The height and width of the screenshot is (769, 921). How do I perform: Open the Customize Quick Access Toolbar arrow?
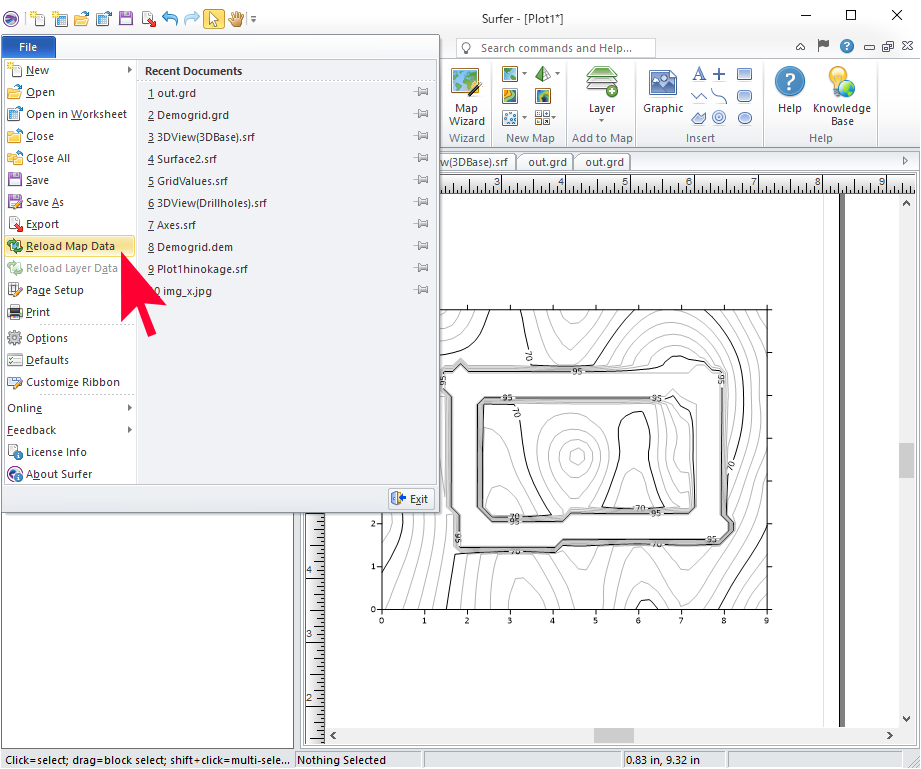[x=254, y=19]
